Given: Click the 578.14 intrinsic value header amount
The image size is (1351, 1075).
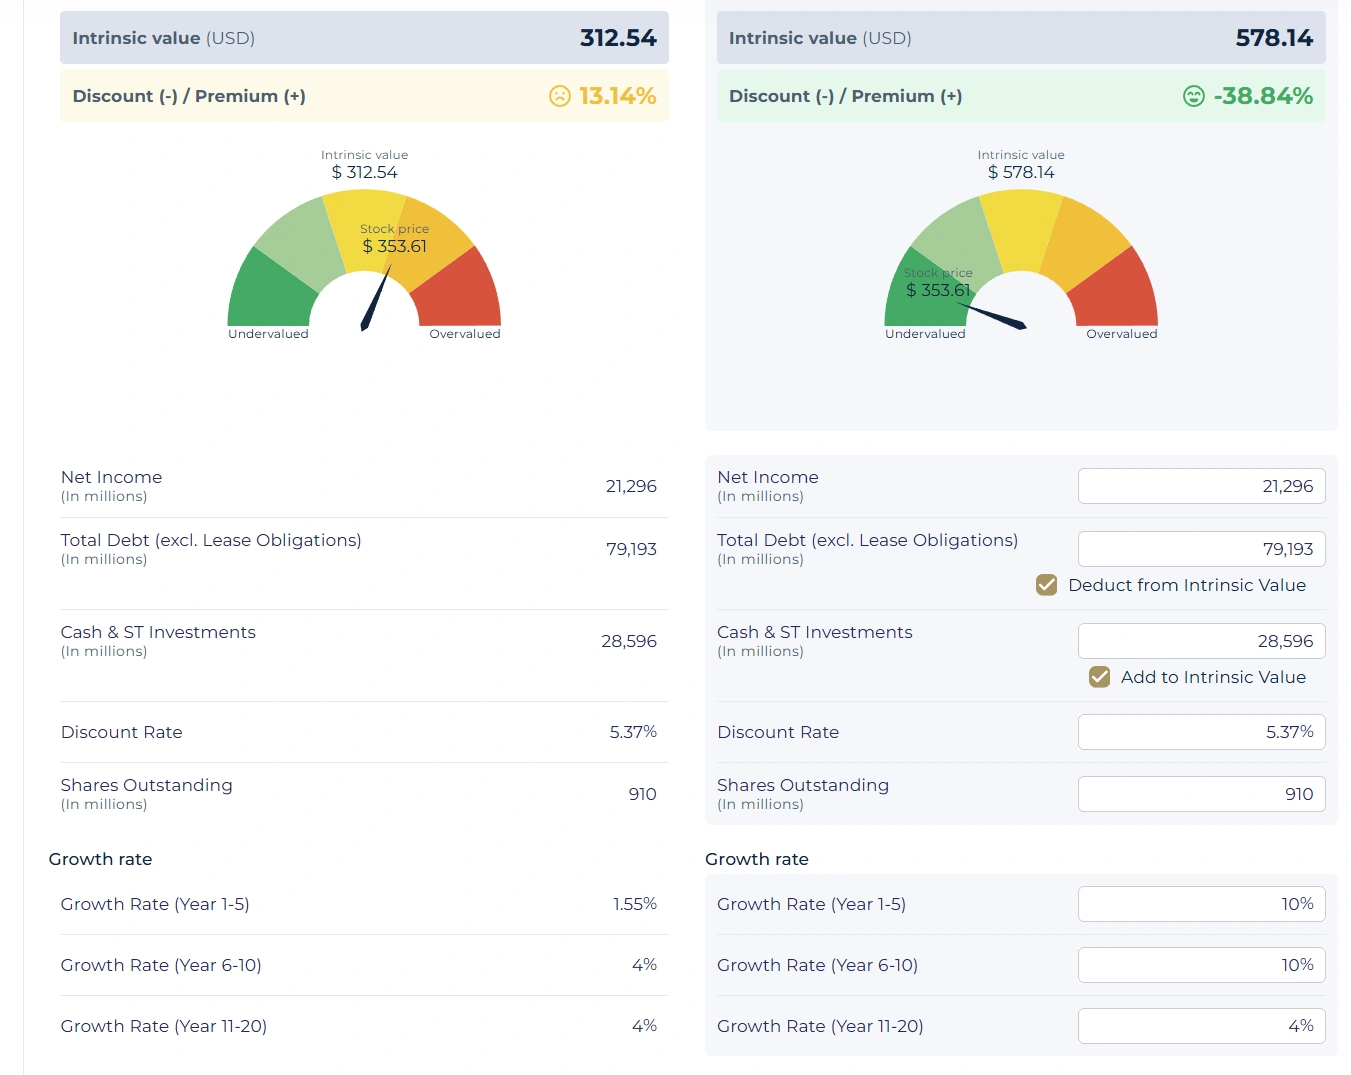Looking at the screenshot, I should [1274, 38].
